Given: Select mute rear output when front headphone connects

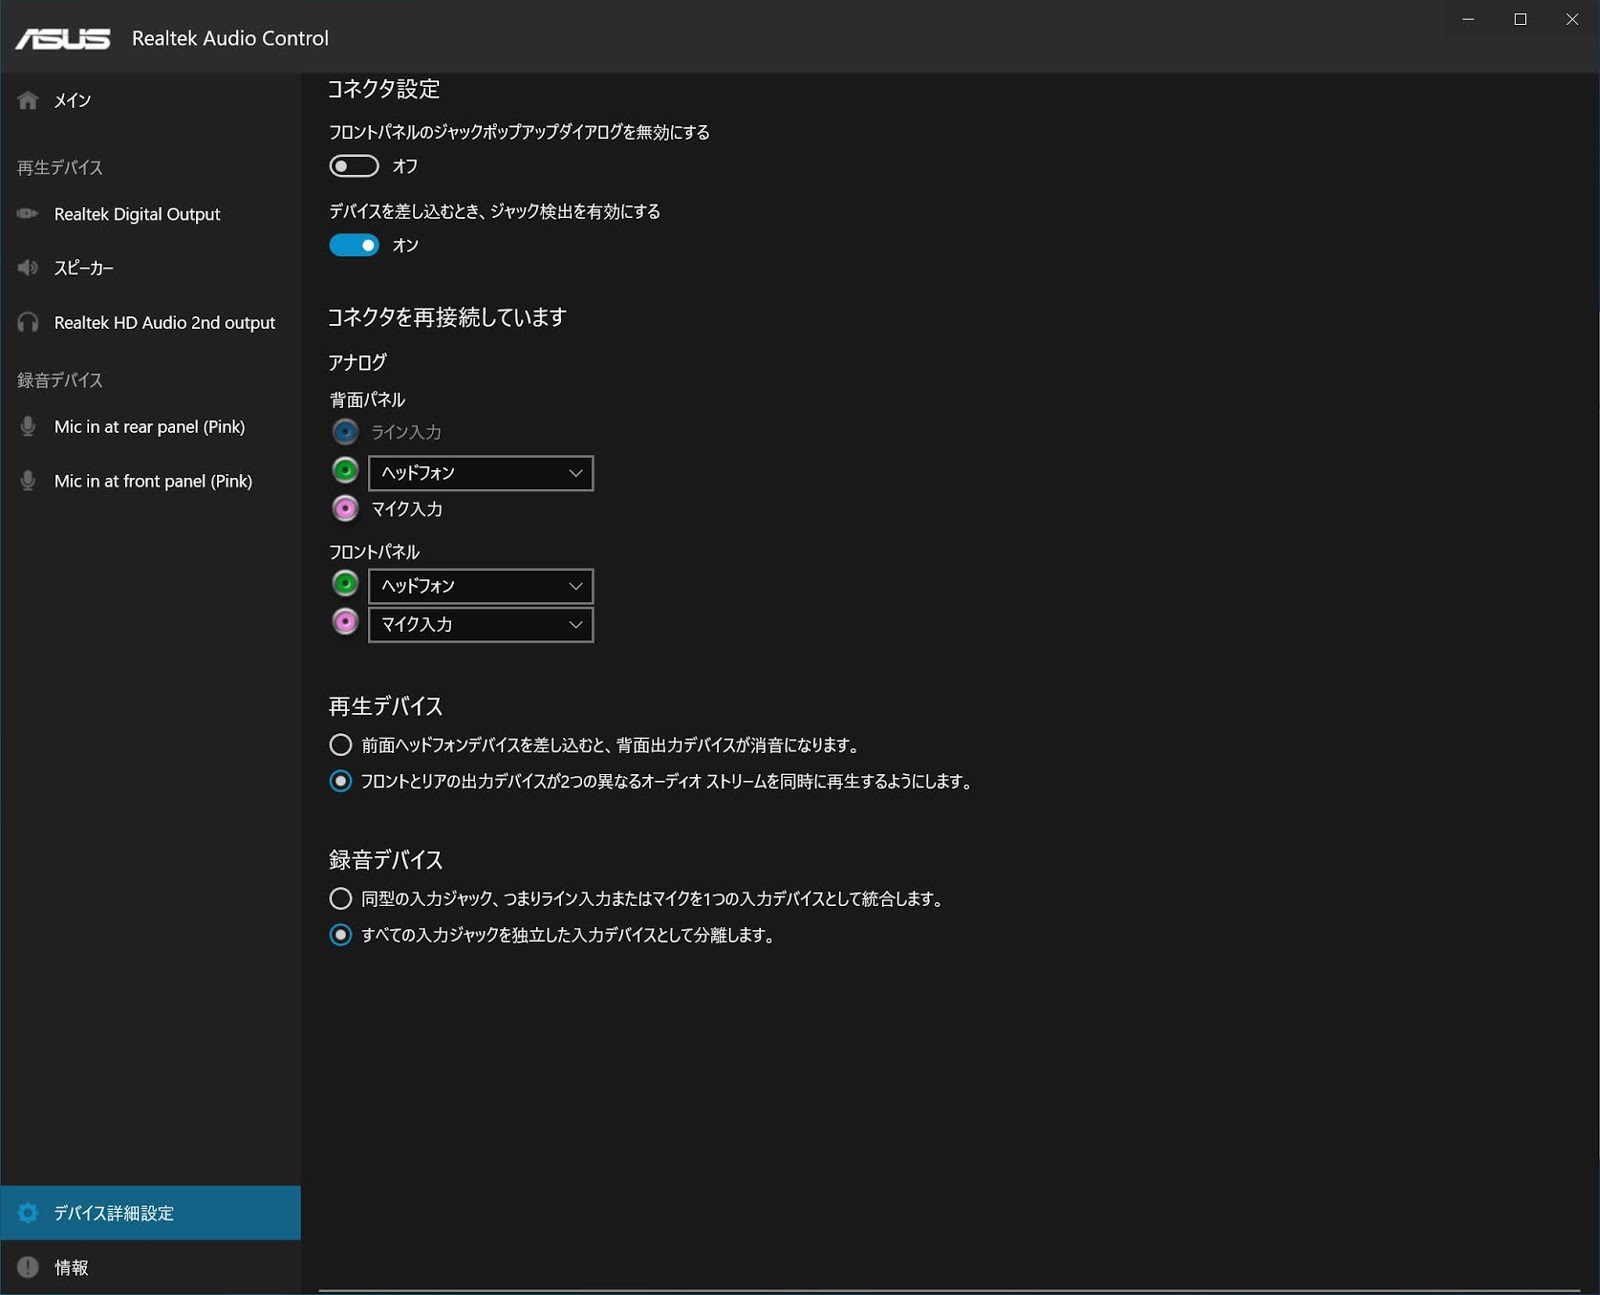Looking at the screenshot, I should point(340,744).
